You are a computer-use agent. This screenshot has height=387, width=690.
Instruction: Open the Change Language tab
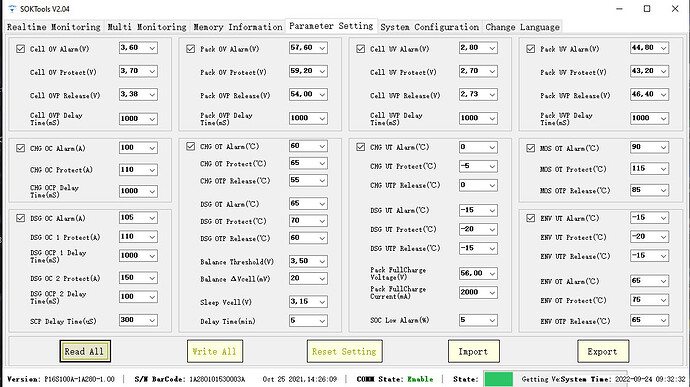(x=522, y=27)
